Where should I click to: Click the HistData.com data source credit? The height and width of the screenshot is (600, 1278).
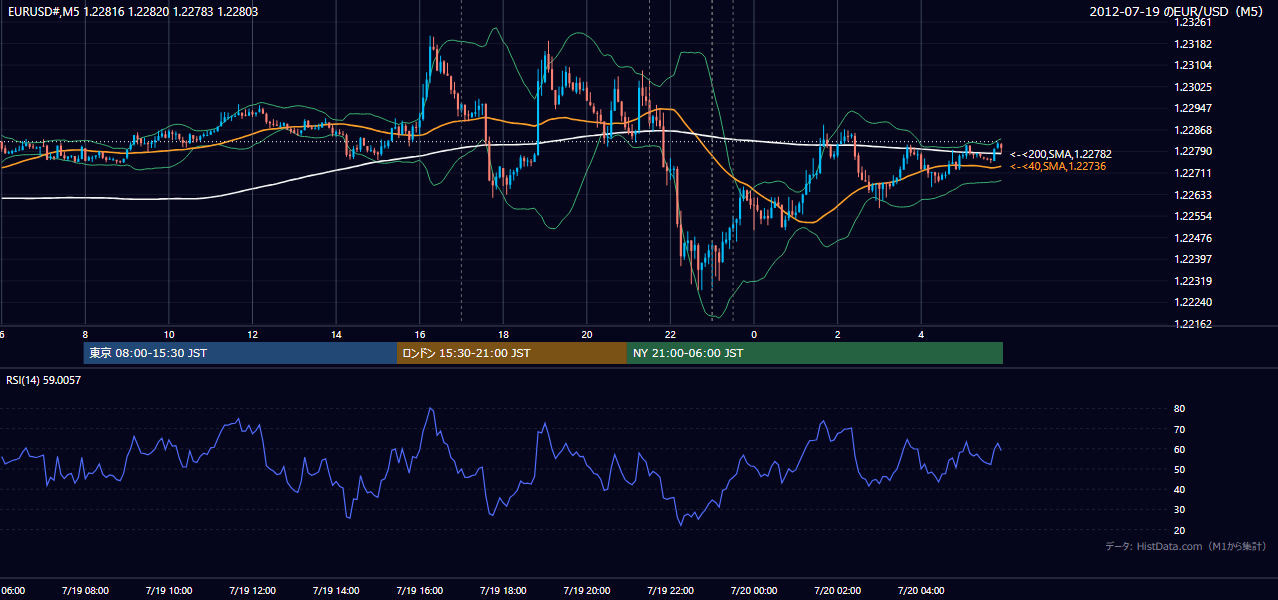pos(1186,546)
